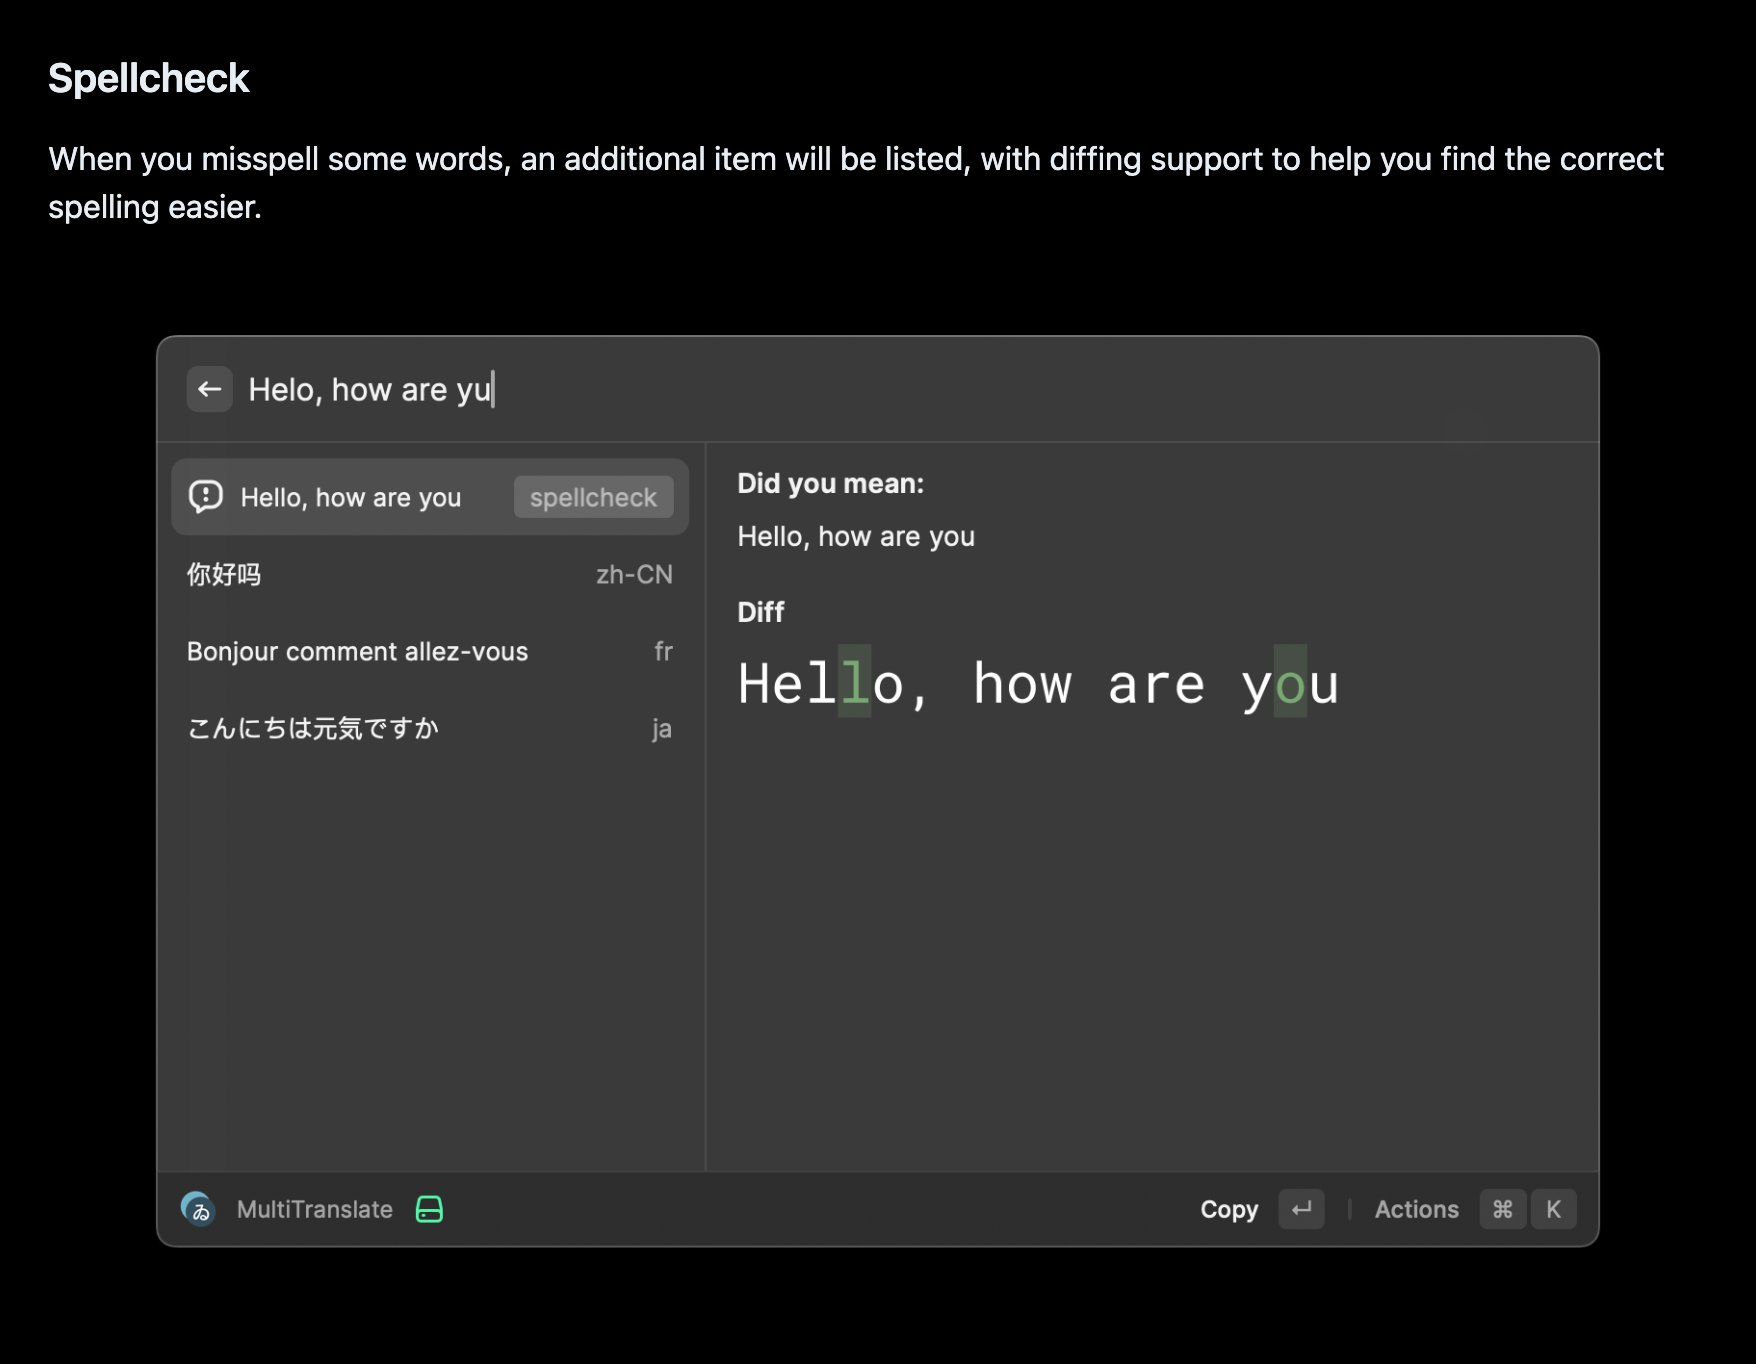Click the 'fr' language code
The width and height of the screenshot is (1756, 1364).
[663, 651]
